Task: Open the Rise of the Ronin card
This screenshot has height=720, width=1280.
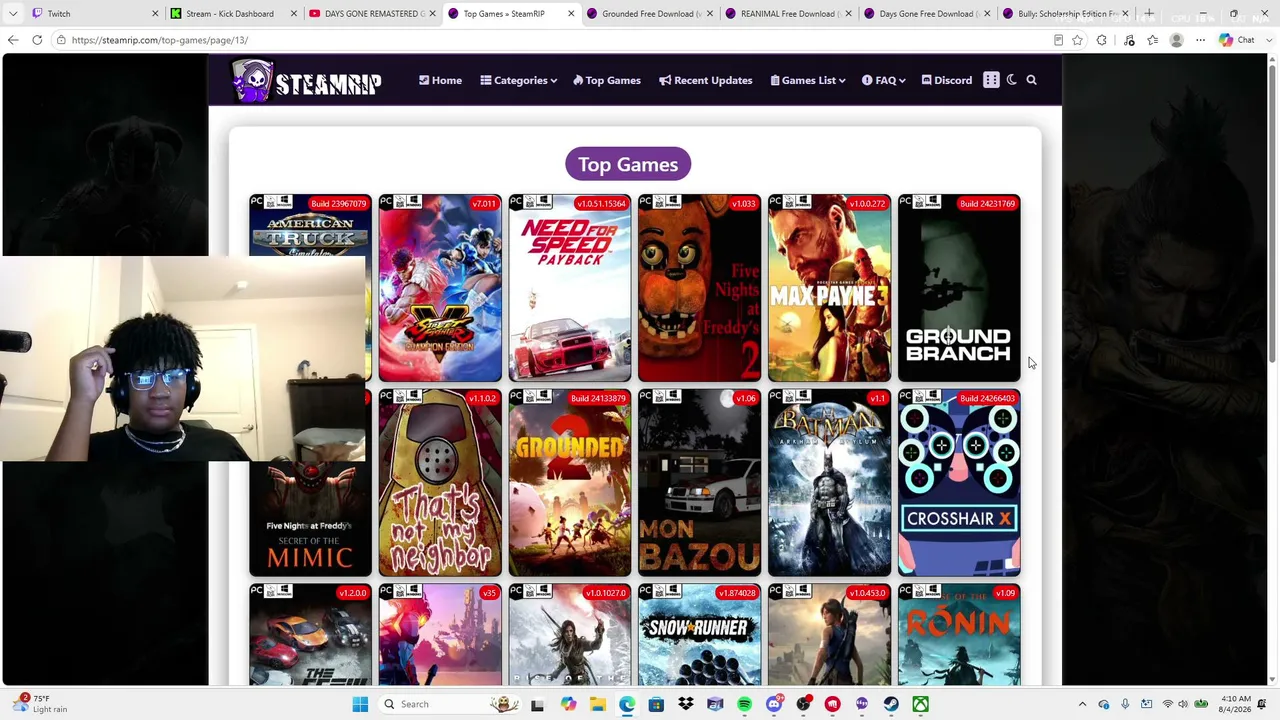Action: [x=959, y=635]
